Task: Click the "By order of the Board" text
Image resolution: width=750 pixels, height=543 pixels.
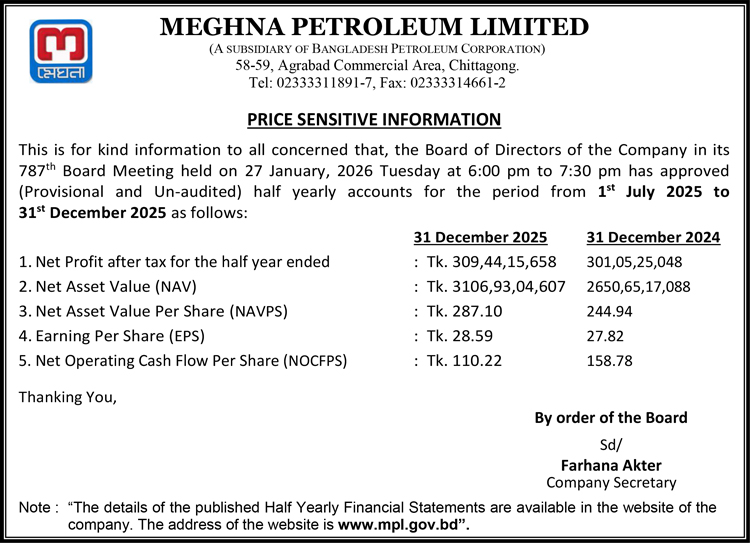Action: [611, 417]
